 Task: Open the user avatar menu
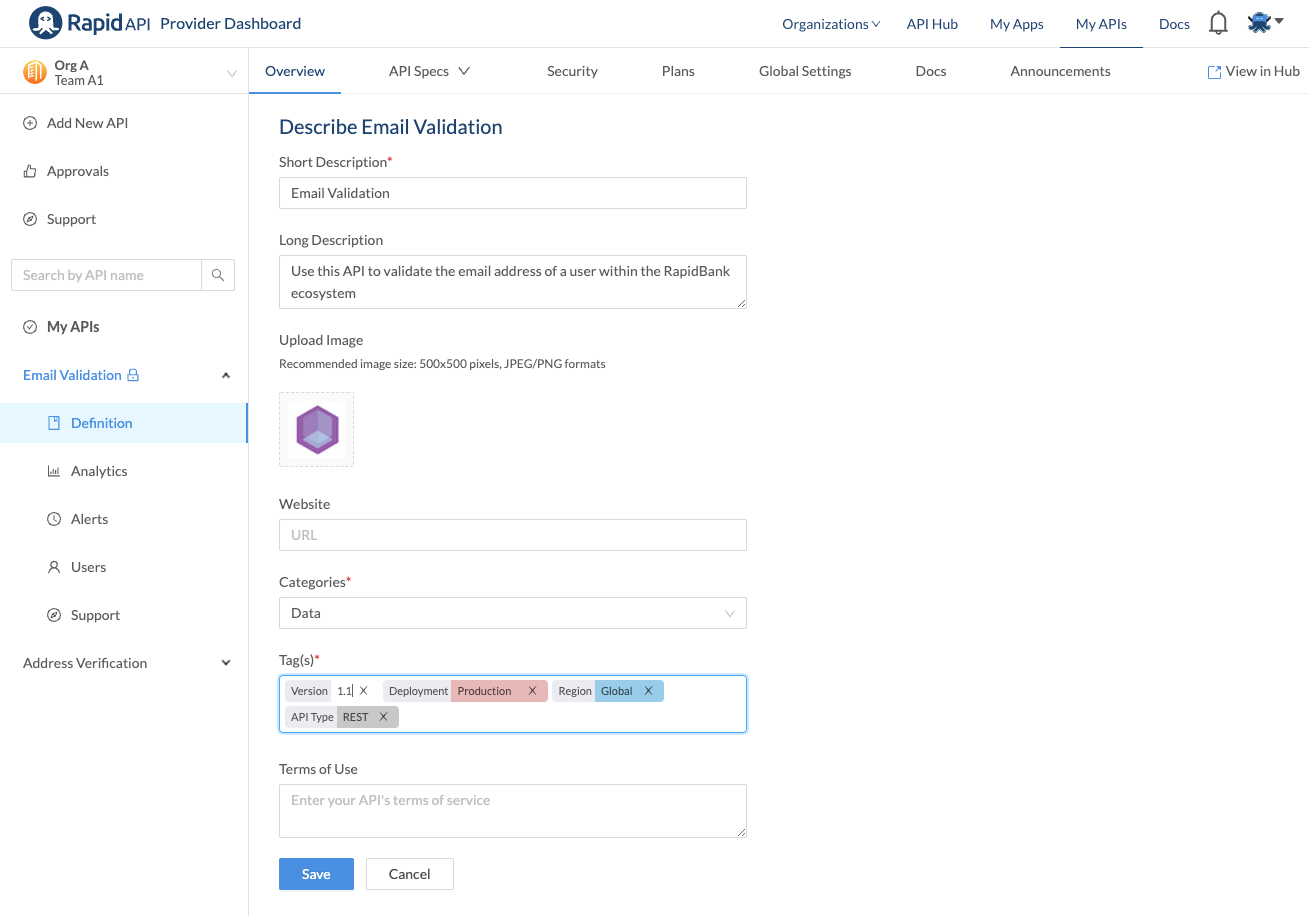[x=1265, y=23]
